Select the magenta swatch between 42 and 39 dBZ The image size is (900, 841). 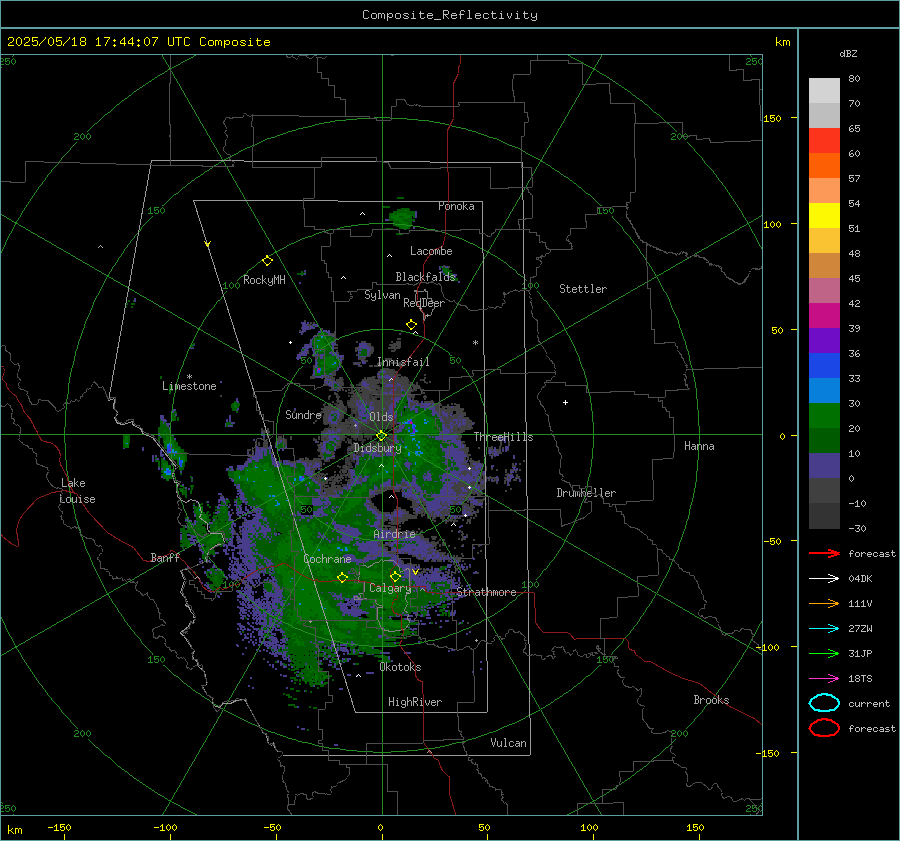[824, 316]
